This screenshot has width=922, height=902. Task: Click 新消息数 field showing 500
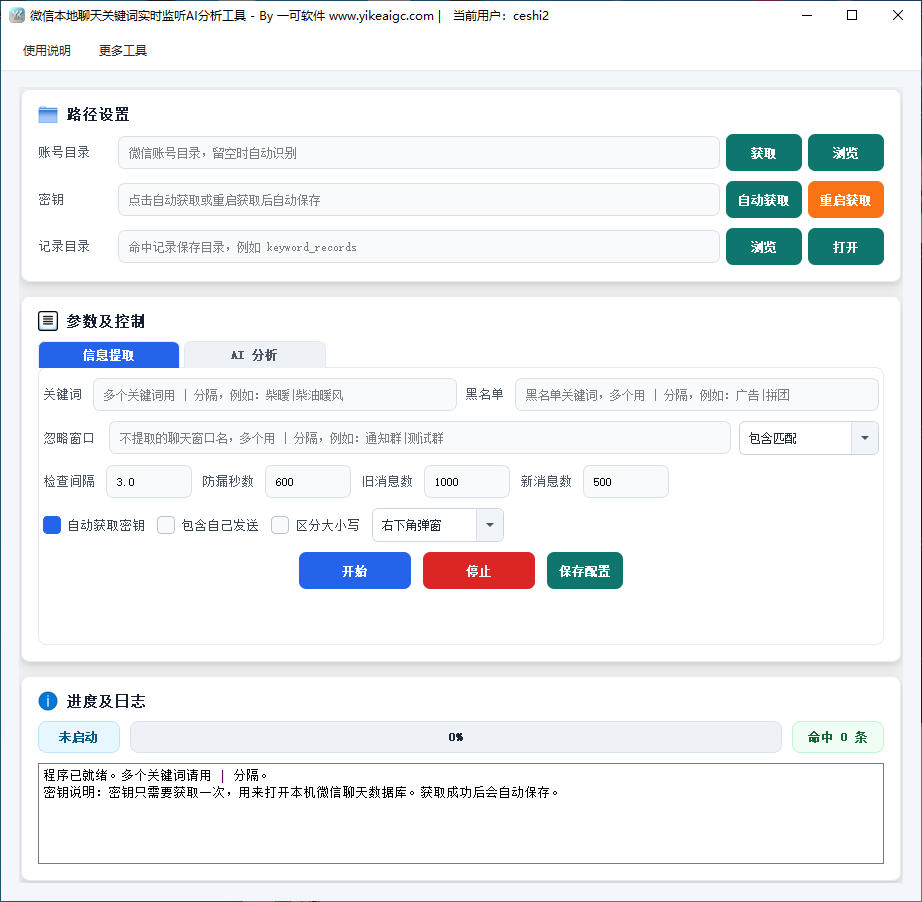[626, 482]
